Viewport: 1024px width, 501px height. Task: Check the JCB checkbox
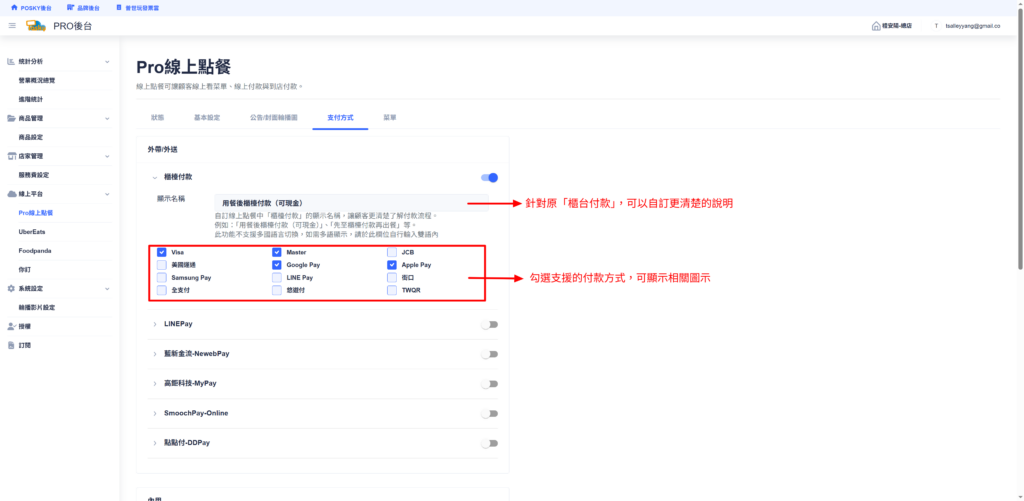391,252
